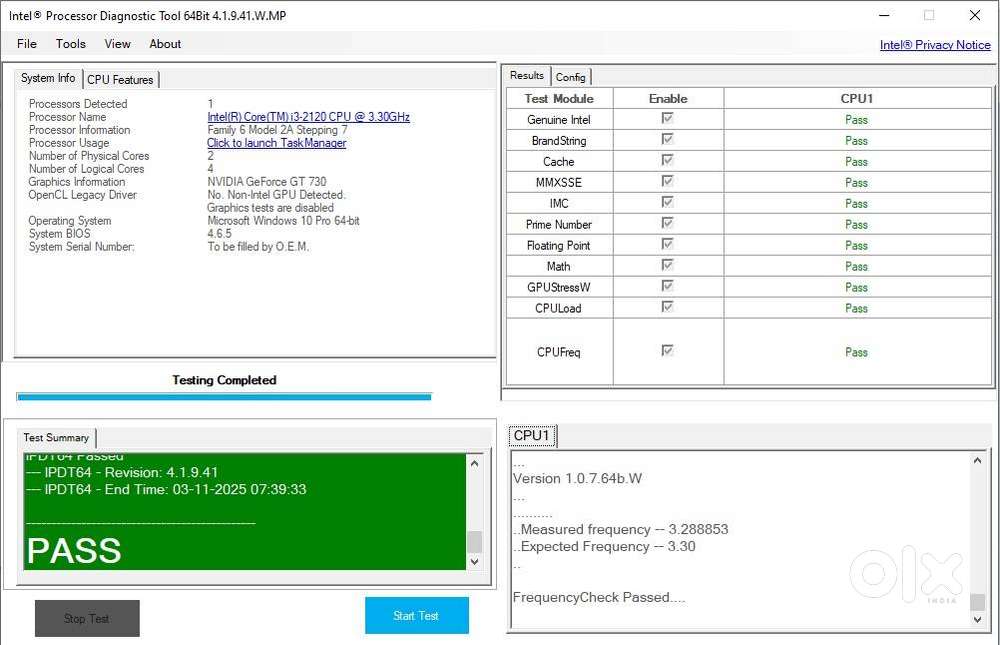Disable the Genuine Intel test checkbox
The width and height of the screenshot is (1000, 645).
(667, 119)
